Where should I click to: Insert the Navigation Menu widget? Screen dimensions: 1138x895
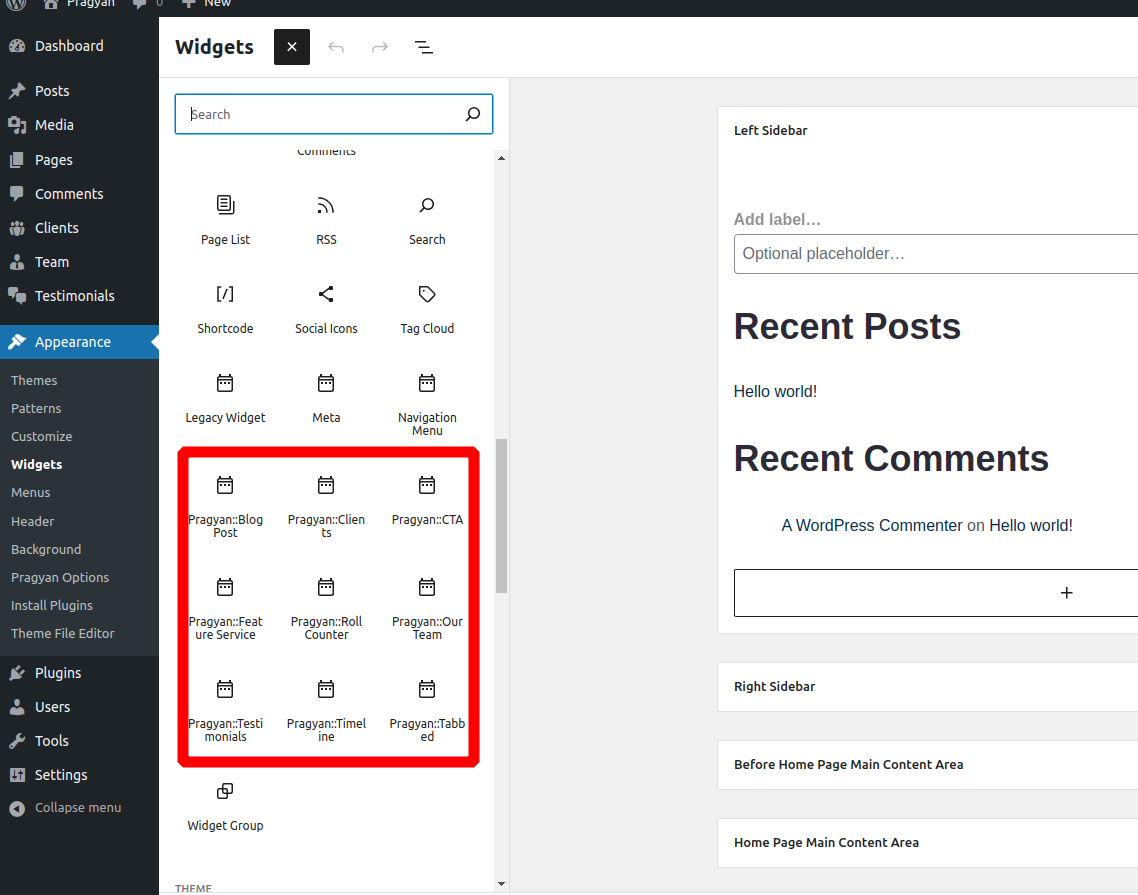[427, 404]
